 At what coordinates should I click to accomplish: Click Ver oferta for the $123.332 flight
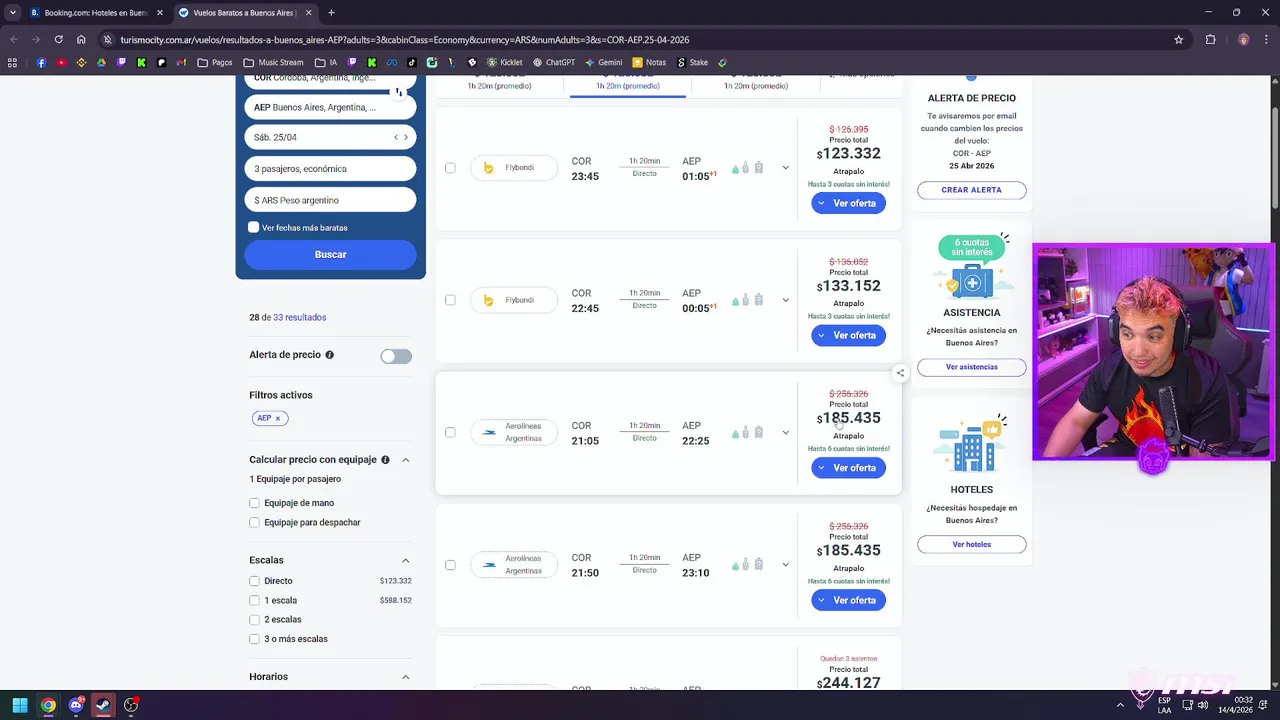tap(848, 203)
